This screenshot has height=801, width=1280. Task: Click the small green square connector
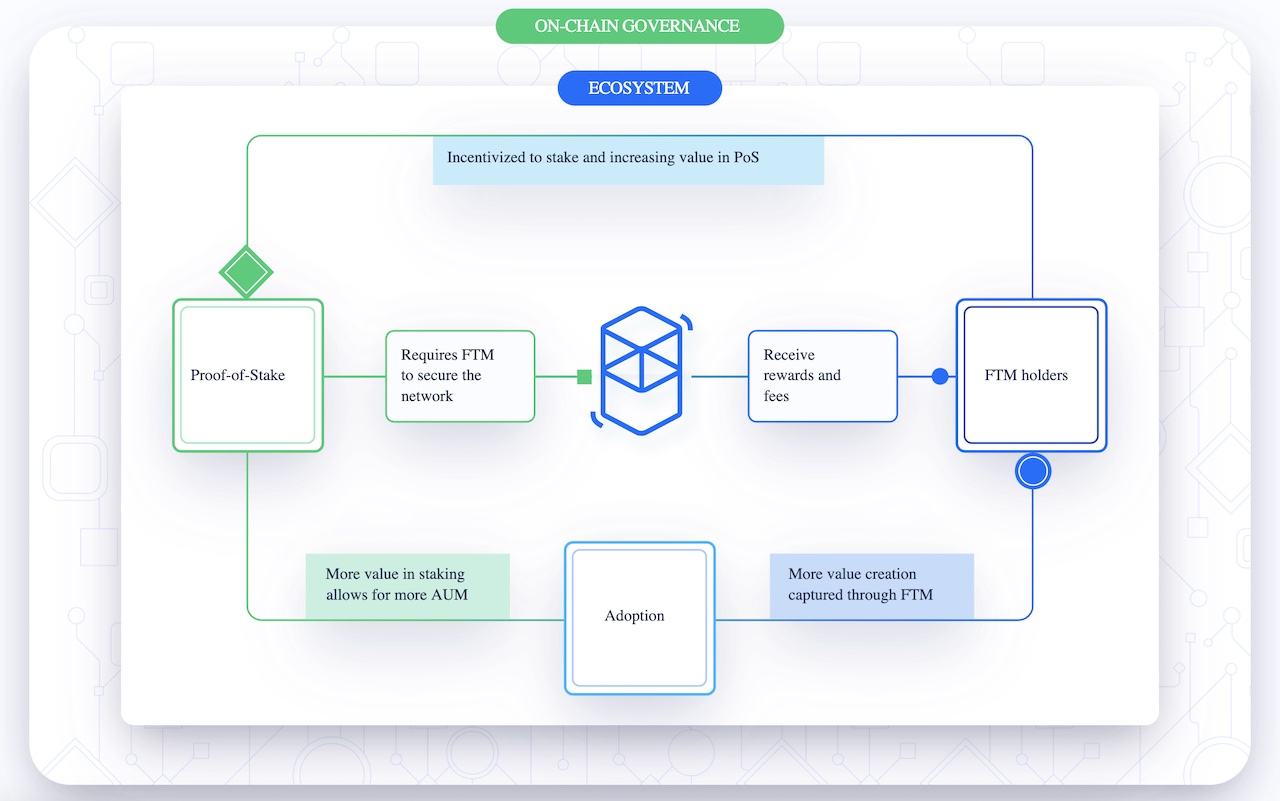click(x=585, y=377)
